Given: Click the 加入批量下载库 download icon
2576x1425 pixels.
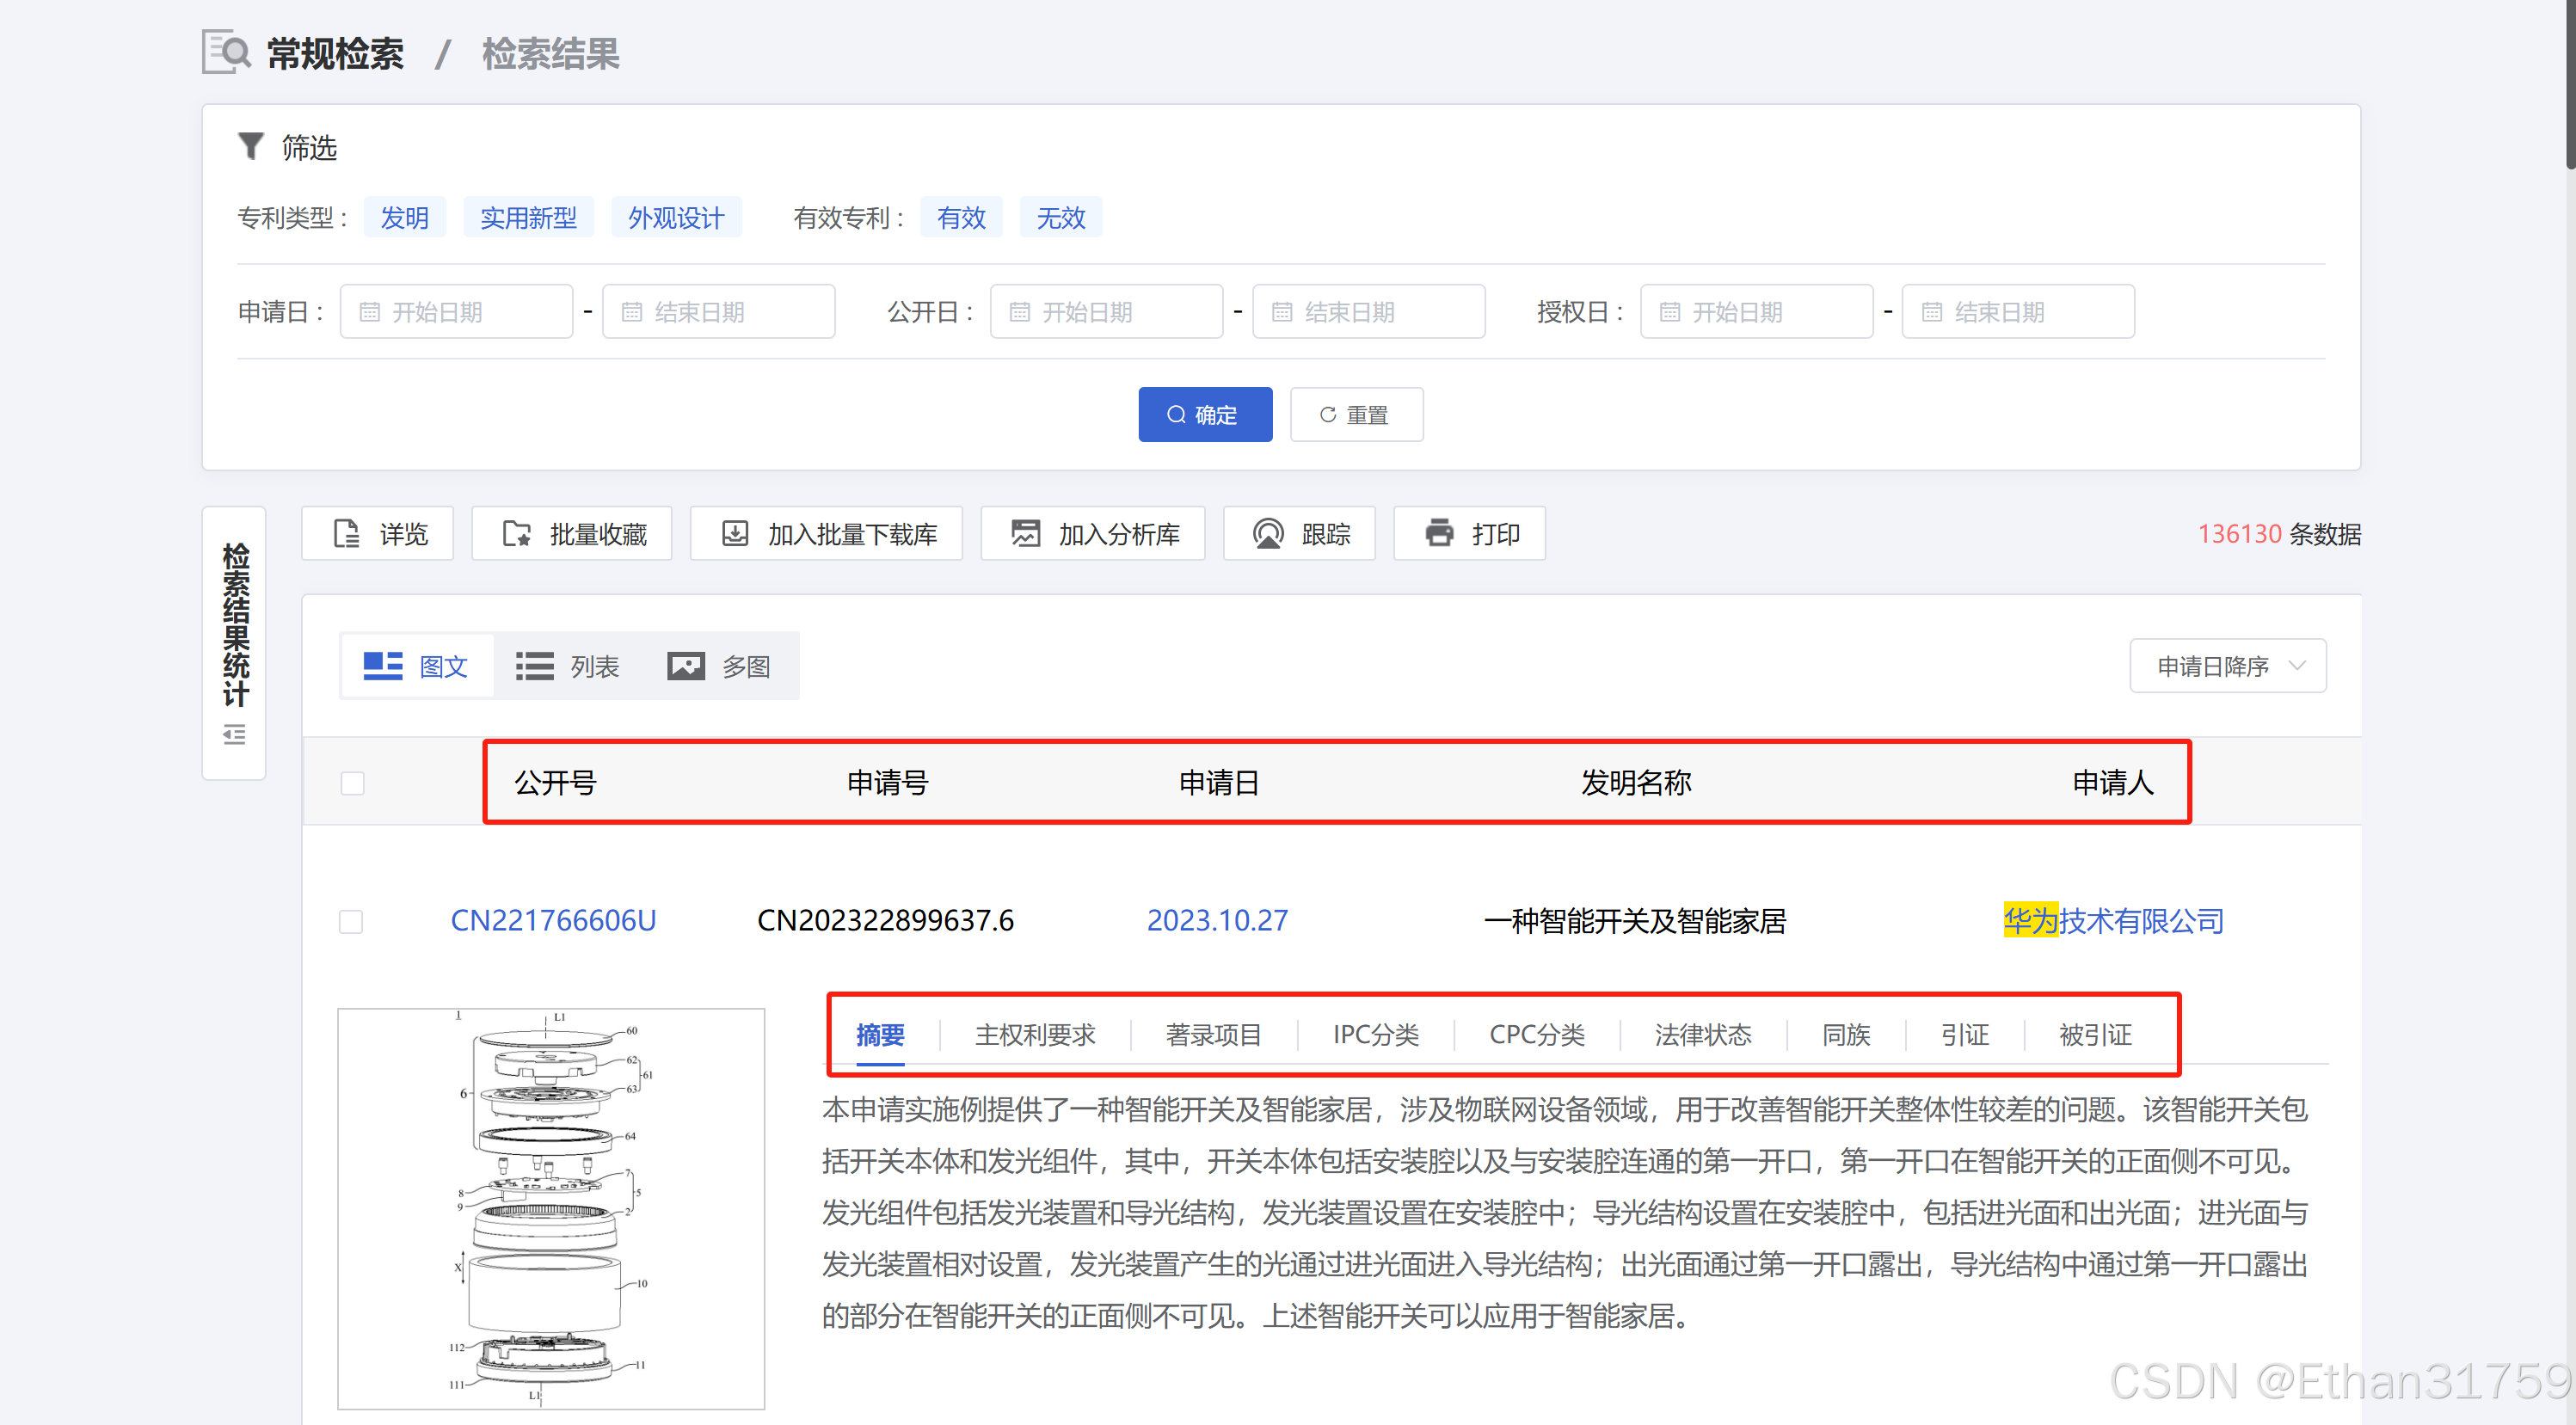Looking at the screenshot, I should click(x=735, y=534).
